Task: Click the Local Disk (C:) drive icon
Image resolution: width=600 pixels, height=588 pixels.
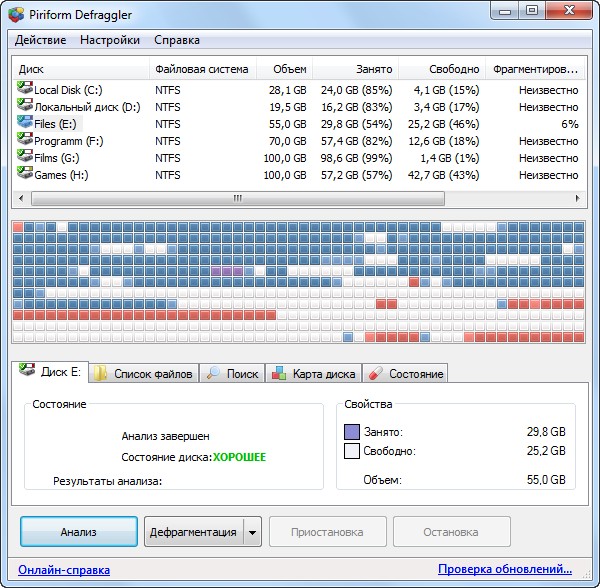Action: (x=25, y=89)
